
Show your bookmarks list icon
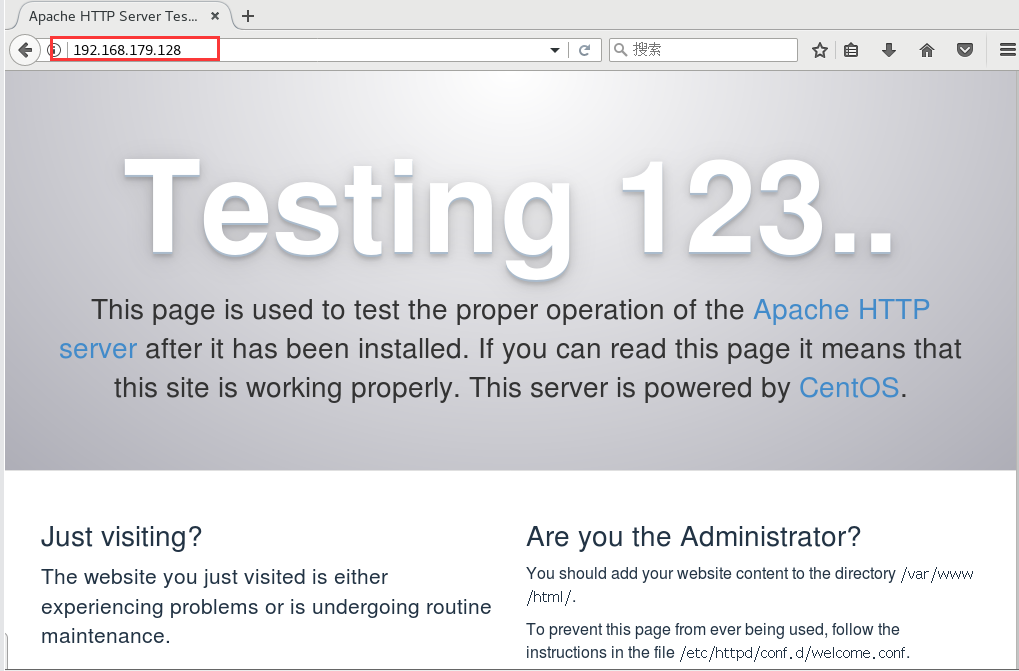click(x=851, y=50)
